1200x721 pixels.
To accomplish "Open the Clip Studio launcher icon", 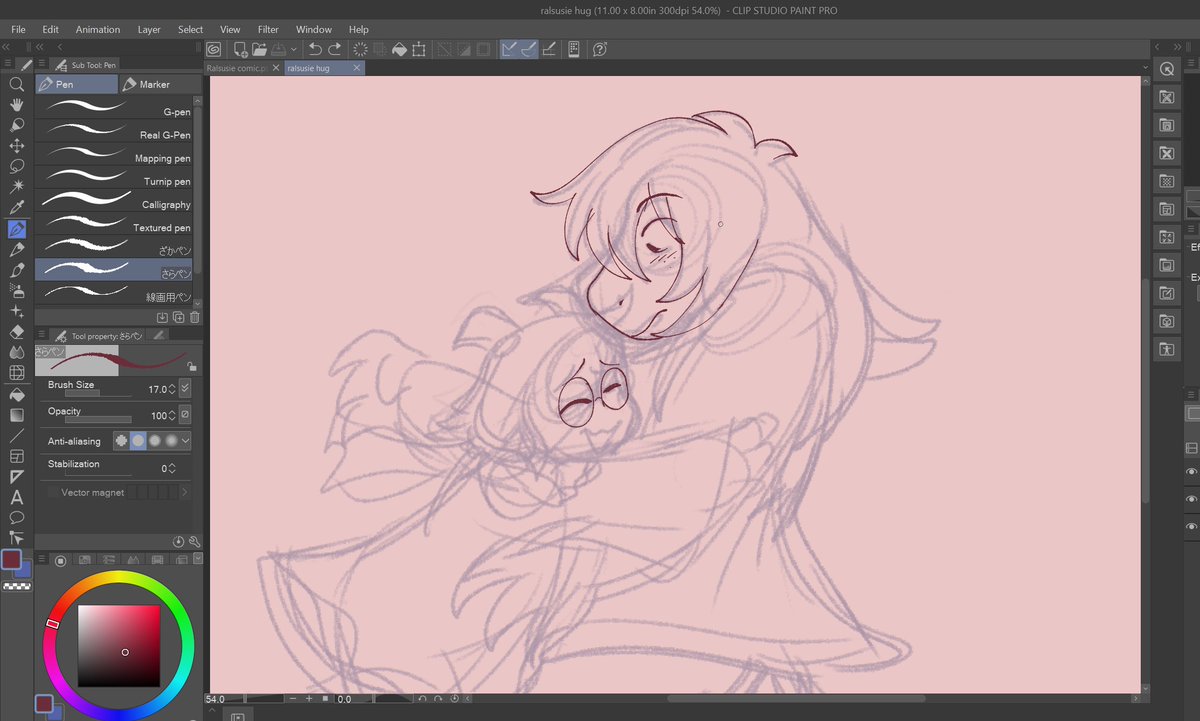I will coord(214,49).
